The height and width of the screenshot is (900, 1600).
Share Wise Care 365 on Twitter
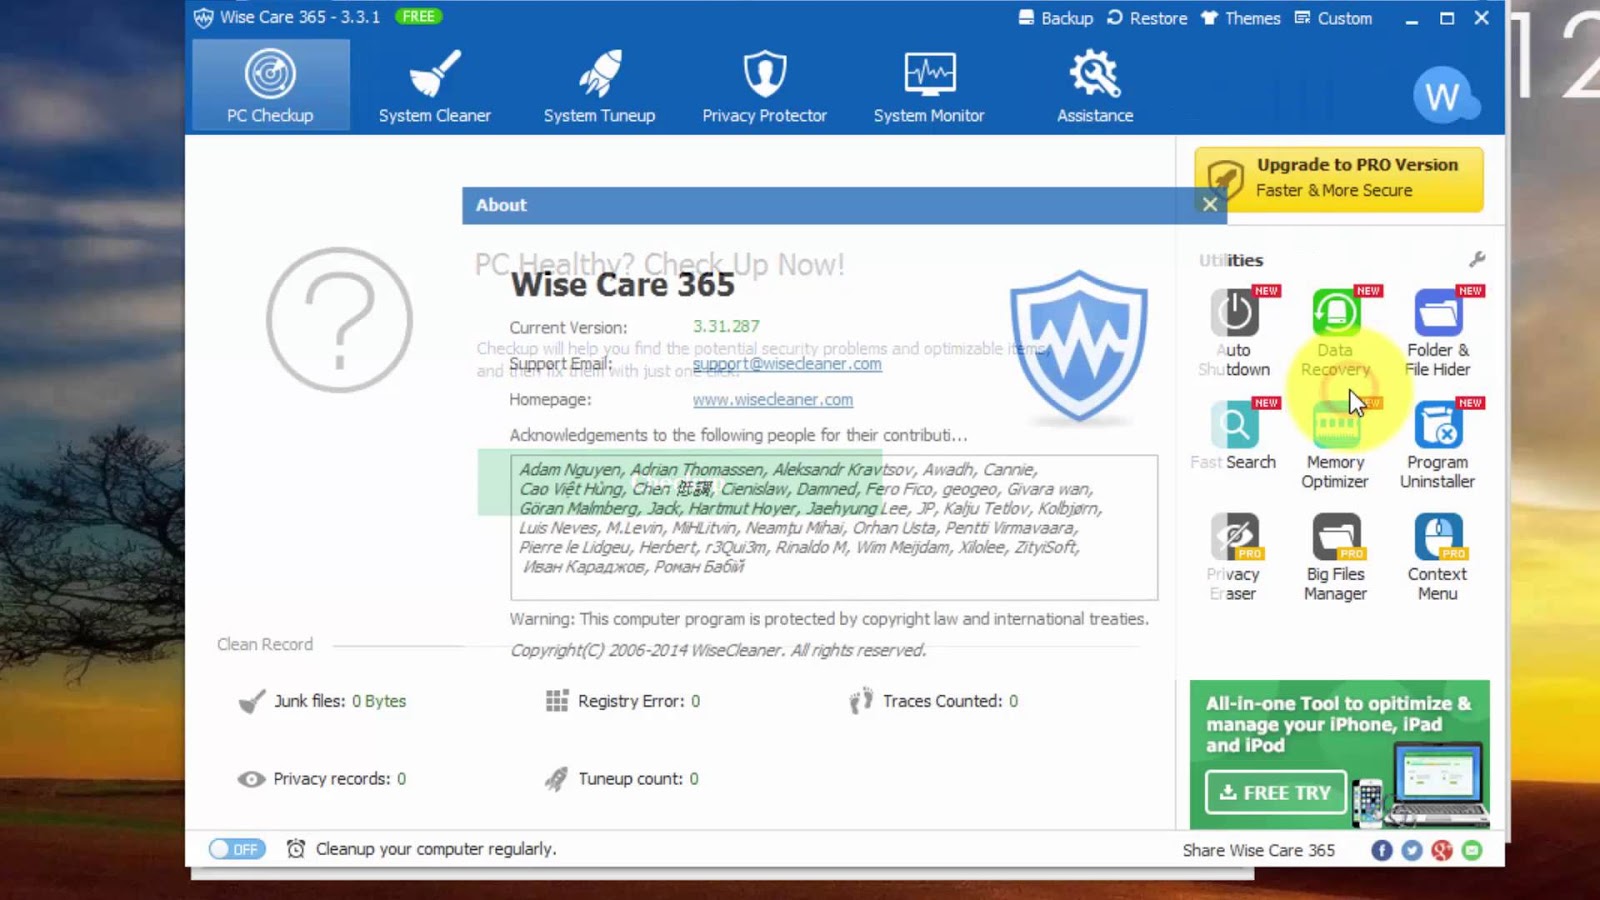(1412, 850)
